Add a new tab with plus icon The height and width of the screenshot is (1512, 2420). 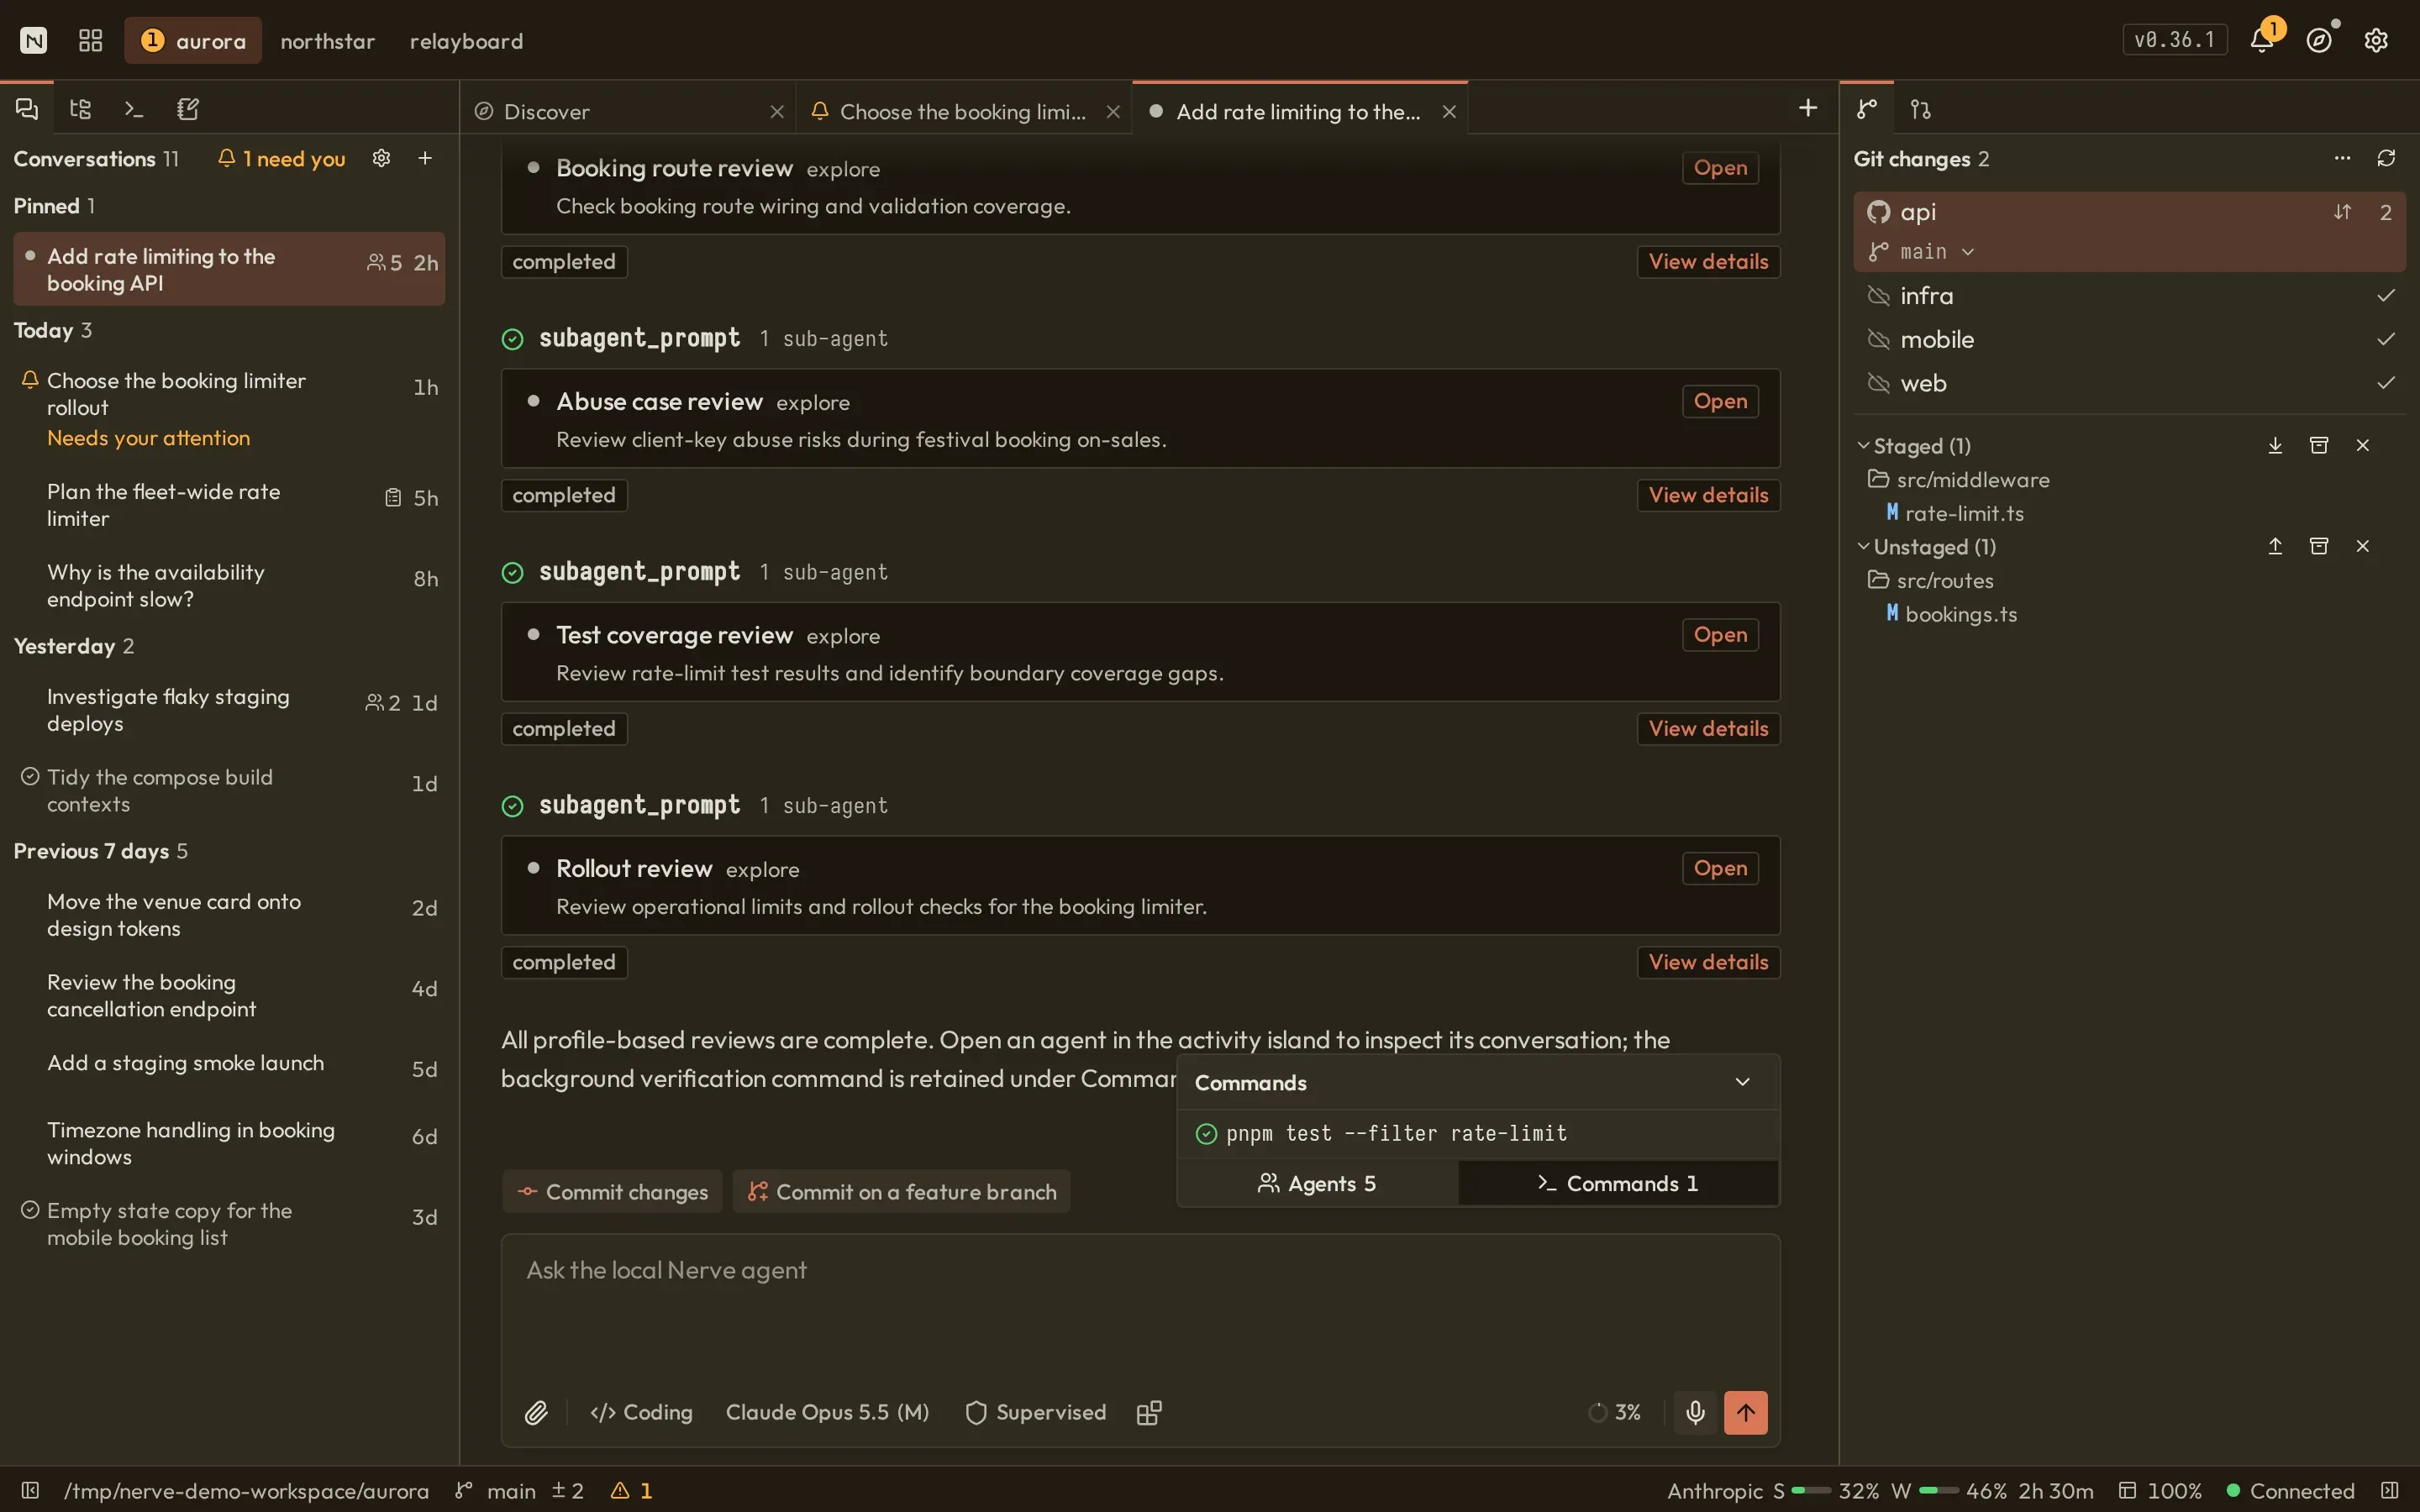[1808, 108]
